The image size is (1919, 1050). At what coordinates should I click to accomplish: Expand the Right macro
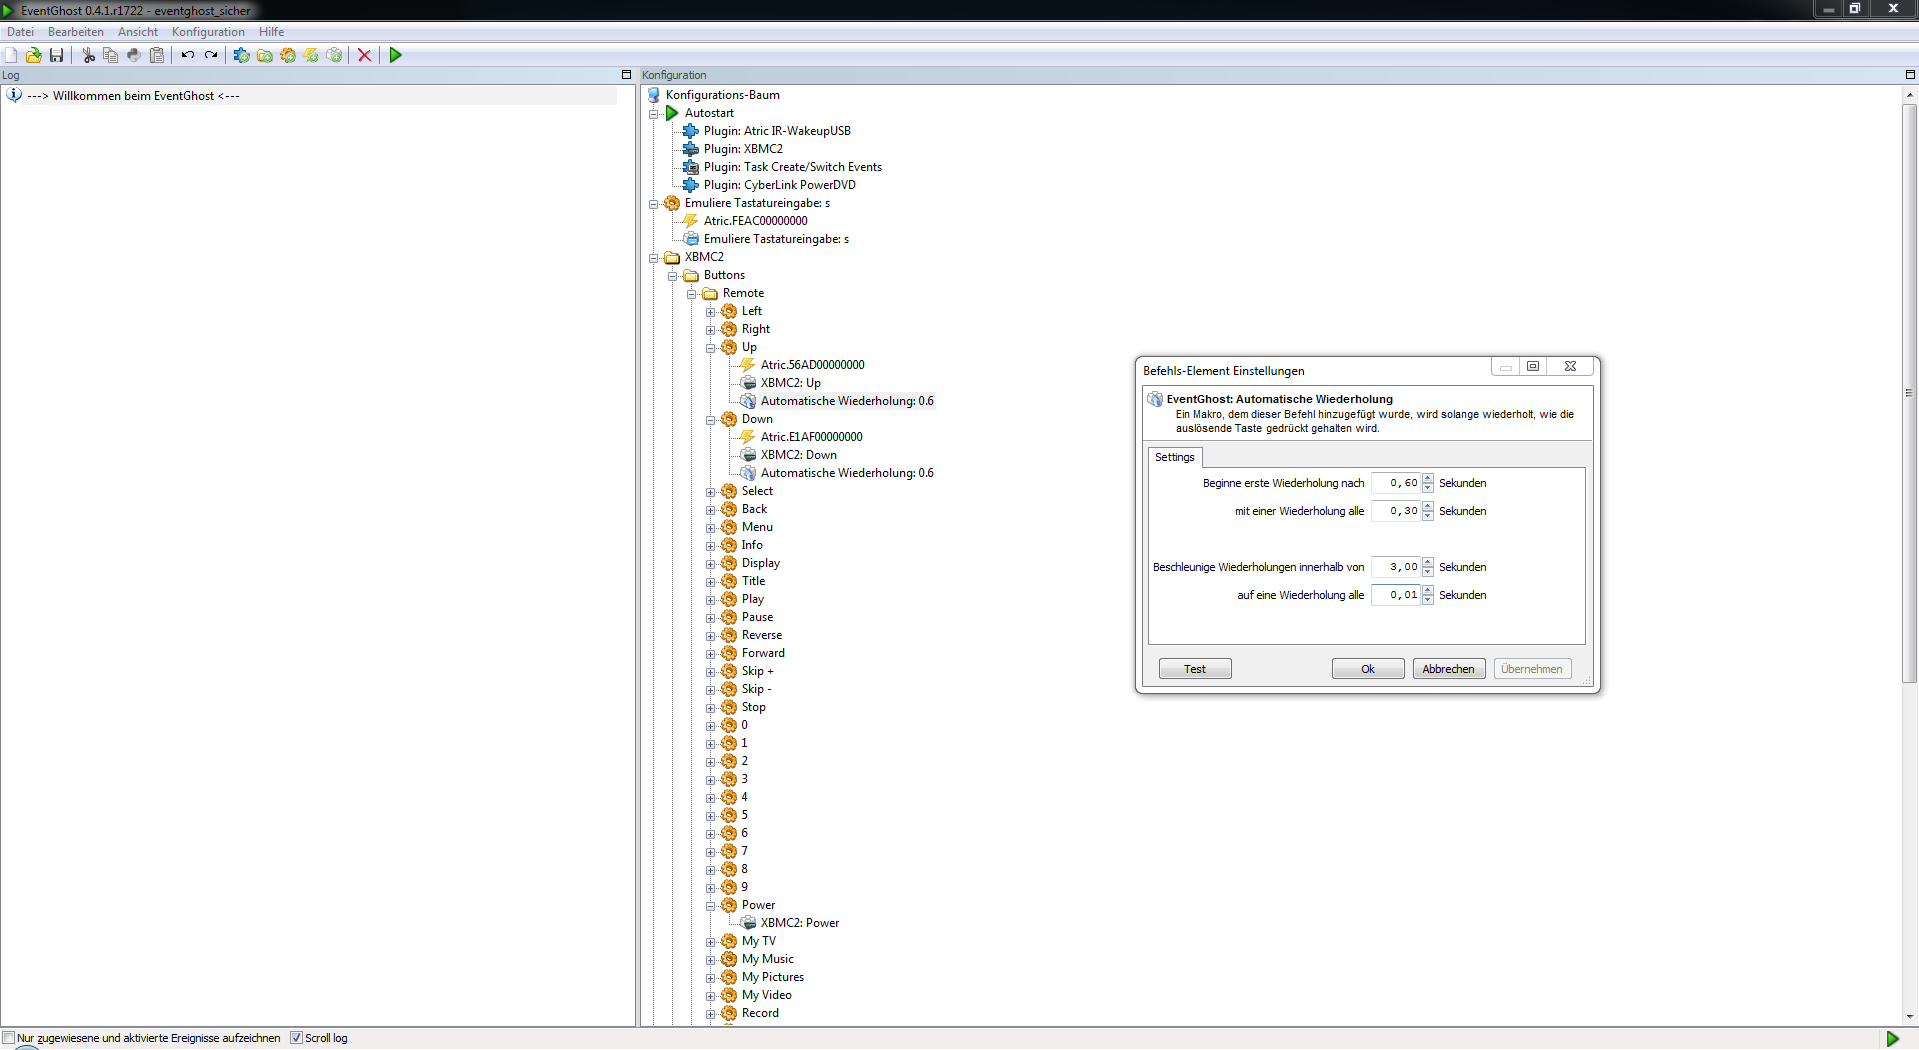[x=711, y=330]
